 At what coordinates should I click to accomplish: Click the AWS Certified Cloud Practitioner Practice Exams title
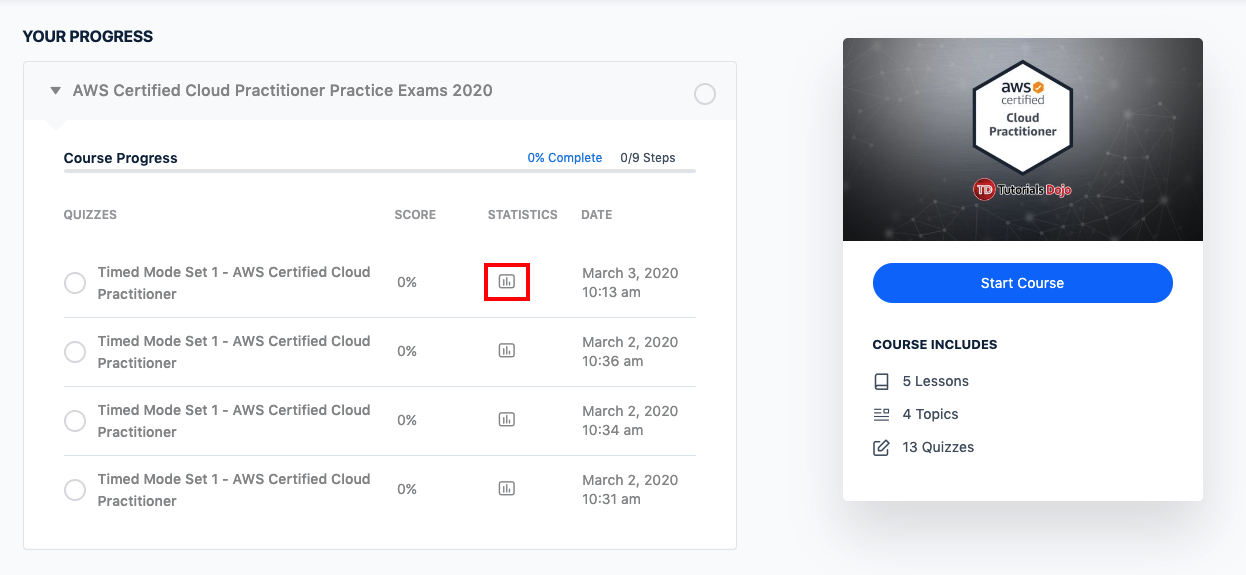click(282, 91)
